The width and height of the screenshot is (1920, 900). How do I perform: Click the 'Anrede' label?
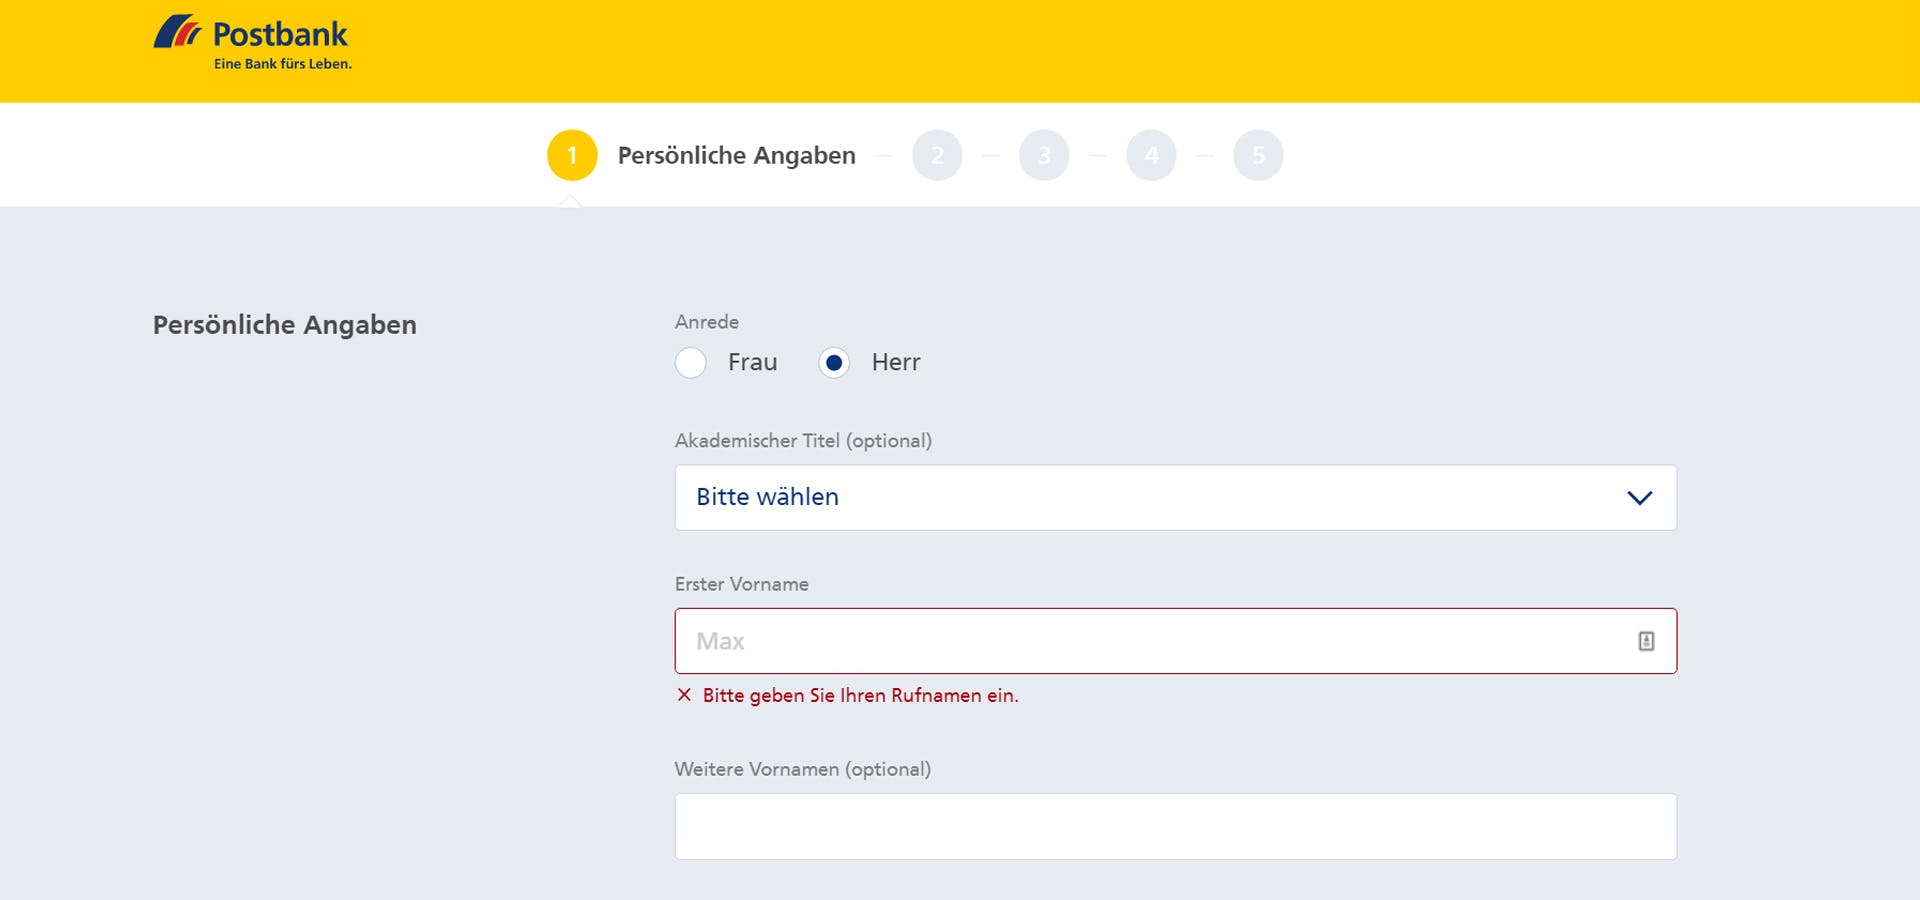tap(707, 322)
